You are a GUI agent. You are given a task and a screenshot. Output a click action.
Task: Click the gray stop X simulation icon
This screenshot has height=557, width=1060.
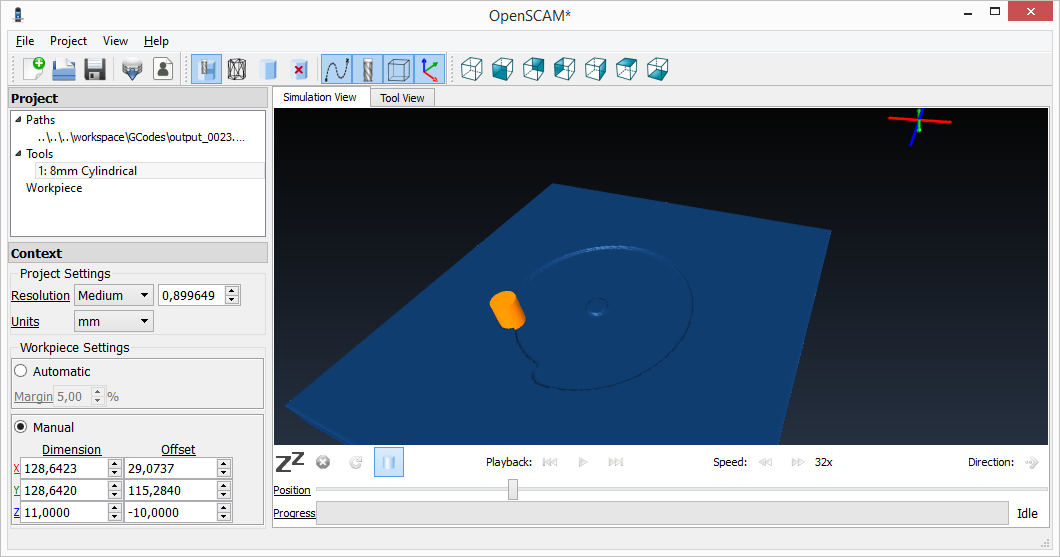coord(323,462)
